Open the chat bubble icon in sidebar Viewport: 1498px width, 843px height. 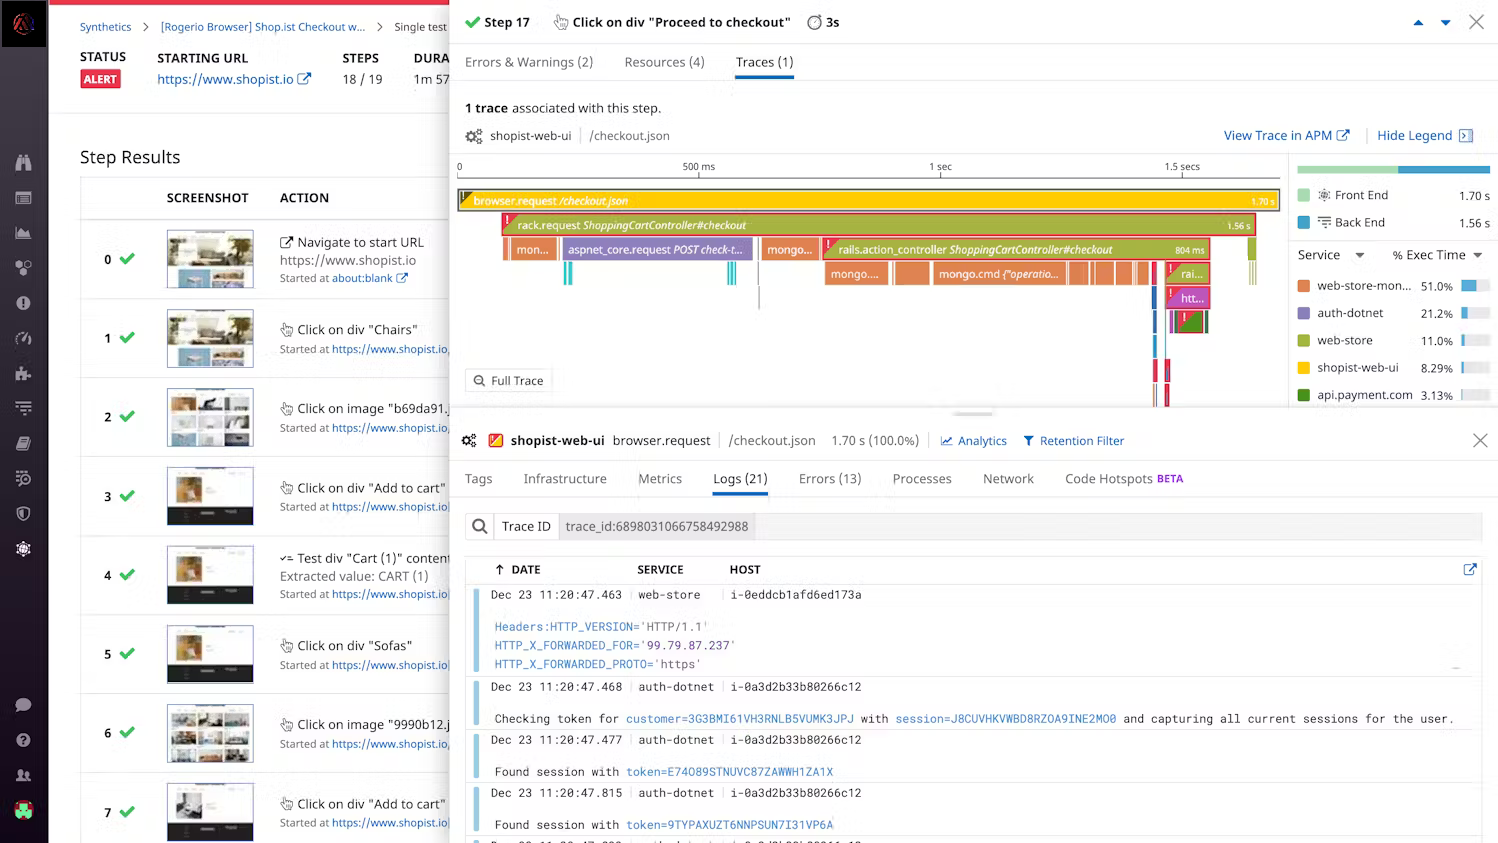[x=23, y=705]
